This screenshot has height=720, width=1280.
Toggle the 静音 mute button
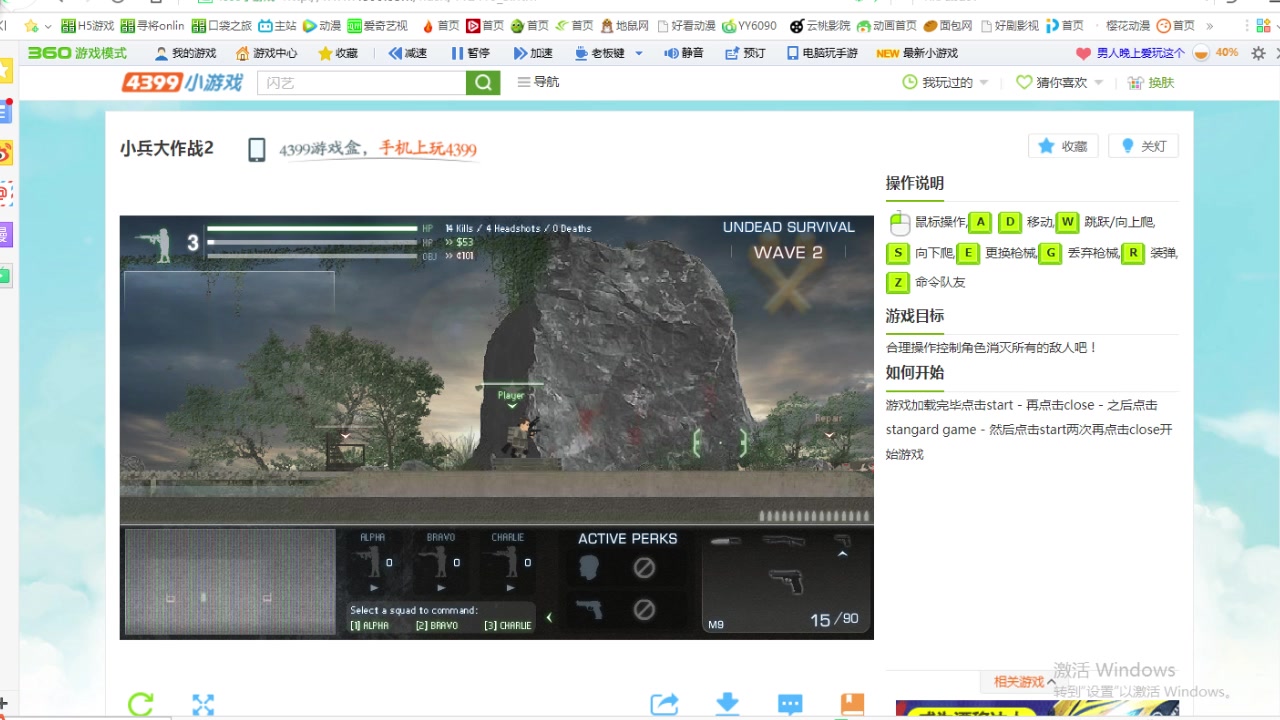pyautogui.click(x=684, y=53)
